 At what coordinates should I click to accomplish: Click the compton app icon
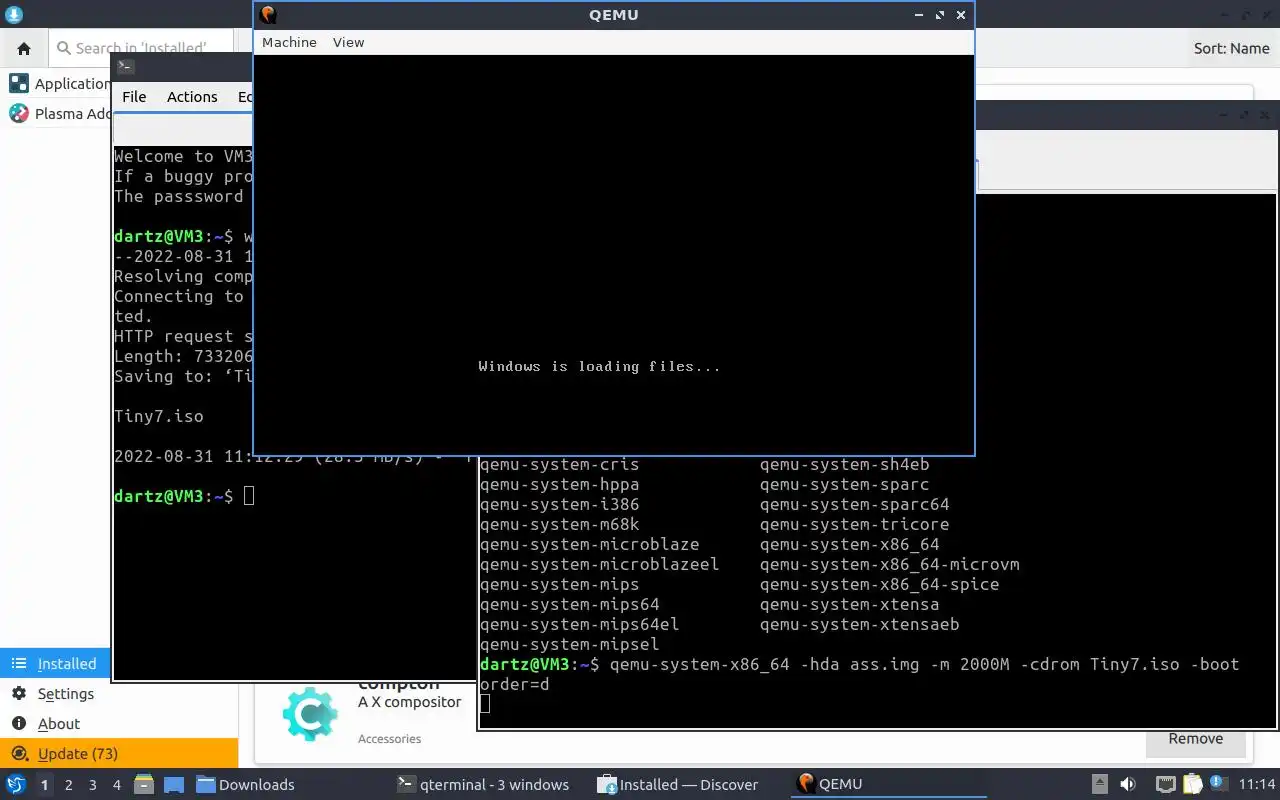309,713
